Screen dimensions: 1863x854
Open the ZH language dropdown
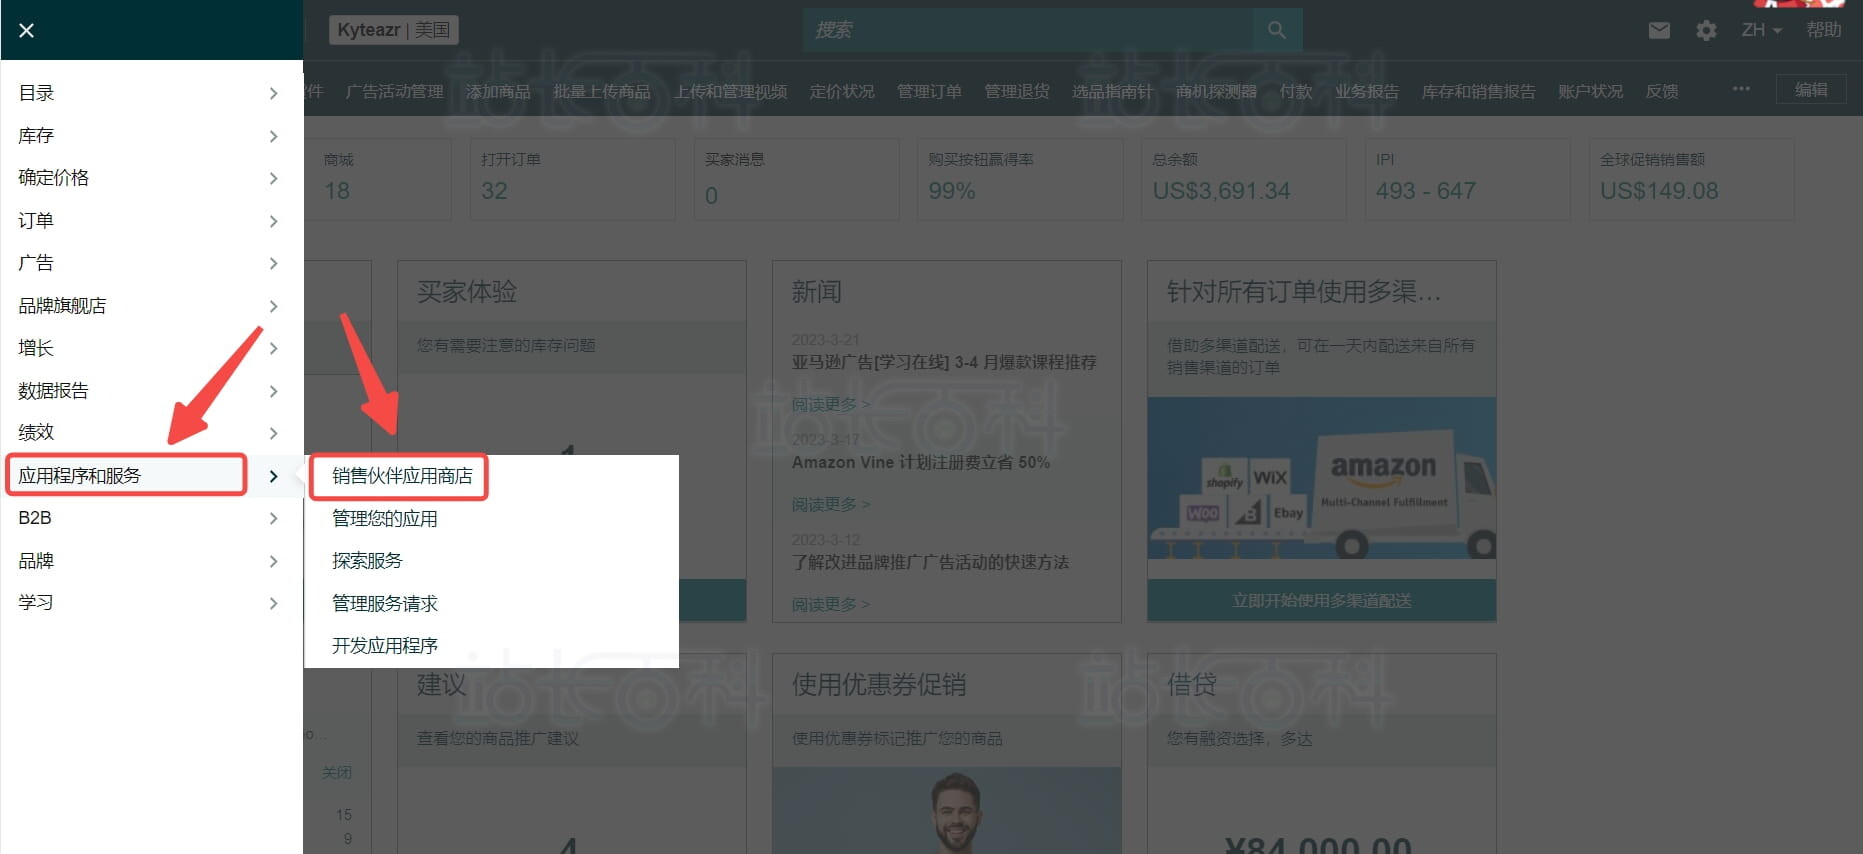tap(1761, 31)
